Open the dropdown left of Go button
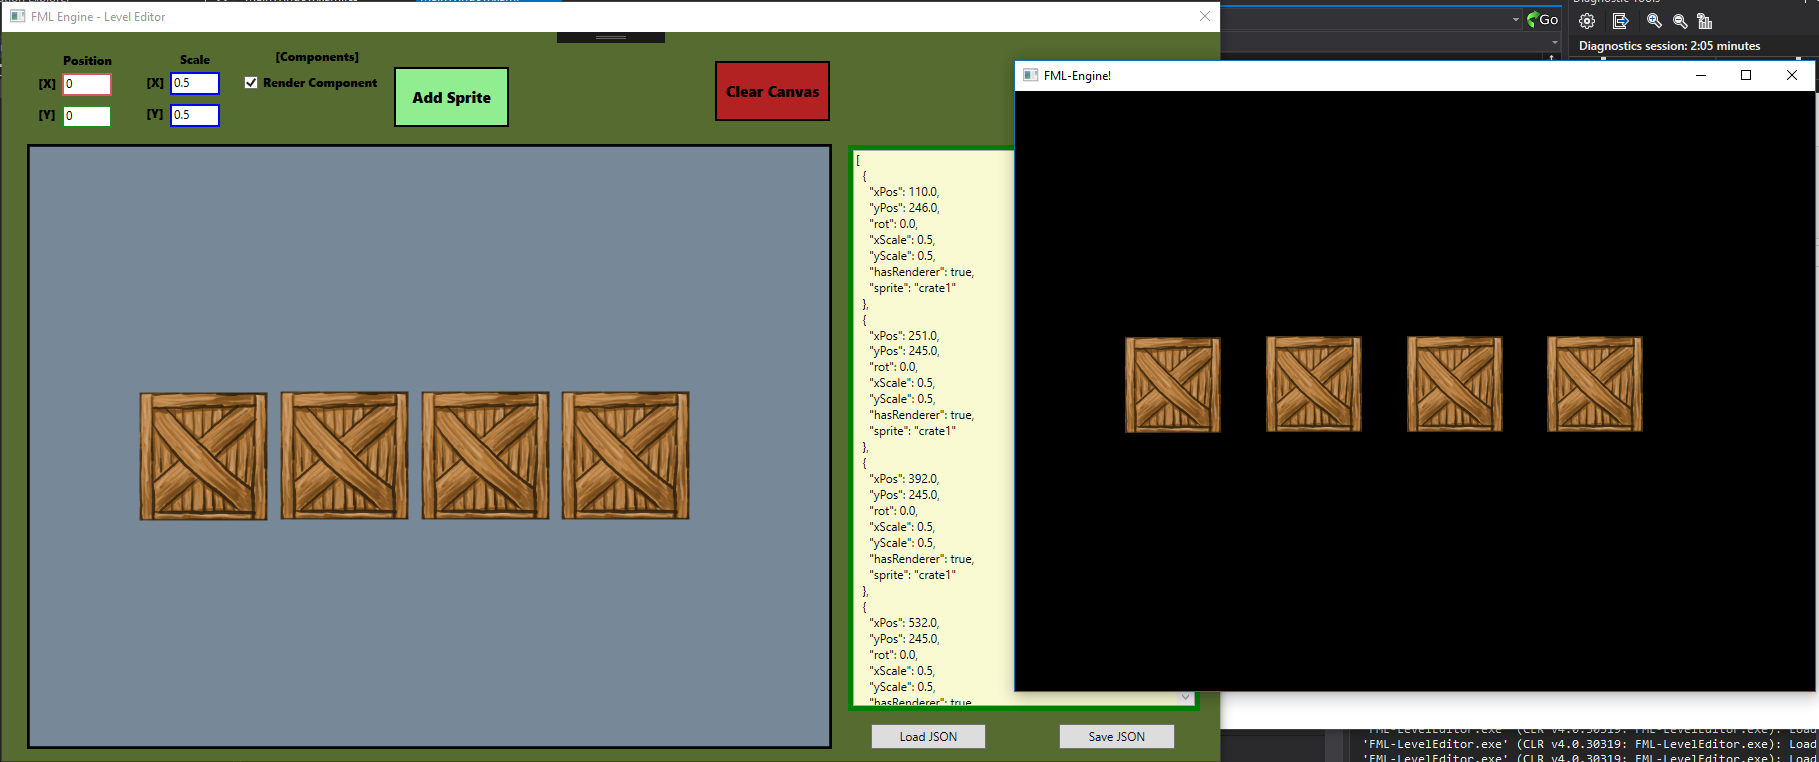This screenshot has width=1819, height=762. (x=1515, y=20)
